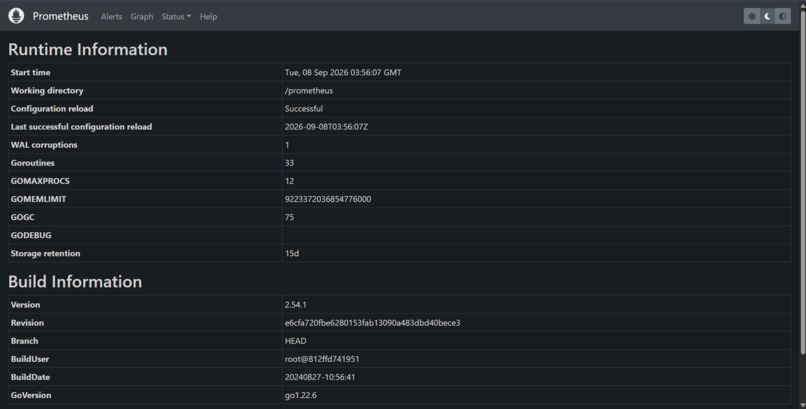Image resolution: width=806 pixels, height=409 pixels.
Task: Select the 2026-09-08T03:56:07Z reload timestamp
Action: coord(326,126)
